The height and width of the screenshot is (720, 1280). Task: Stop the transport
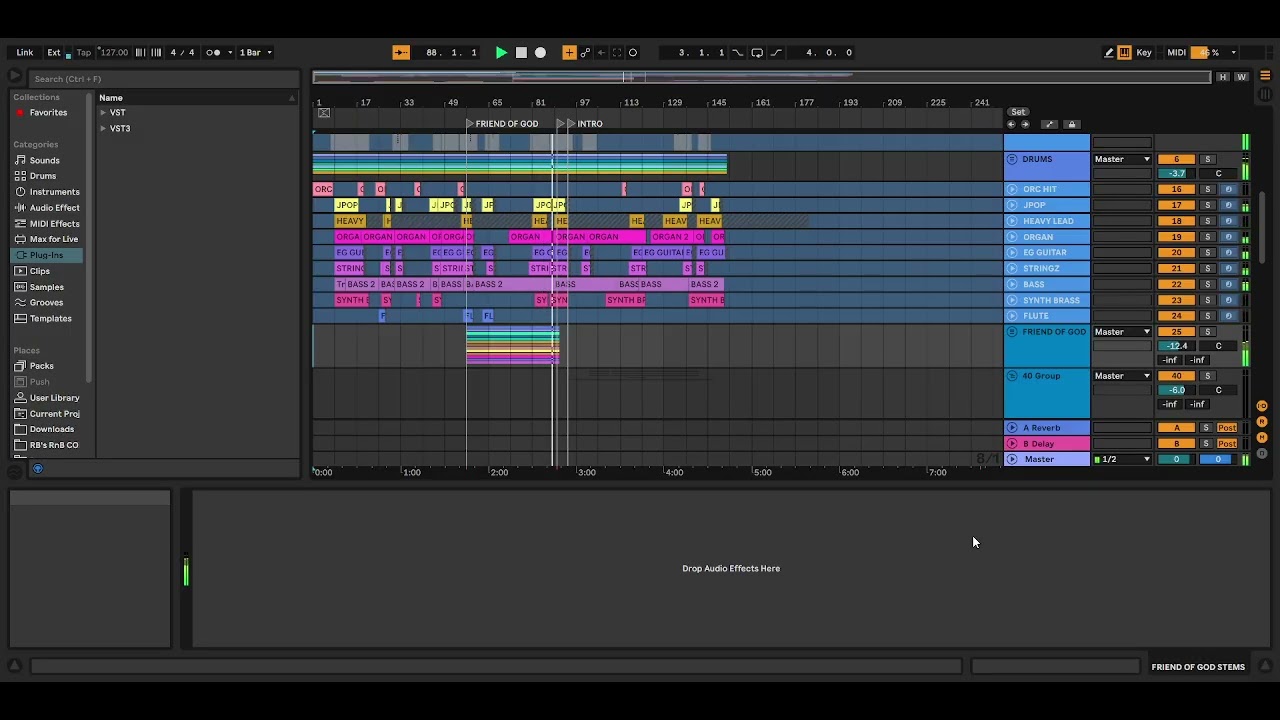pos(521,52)
